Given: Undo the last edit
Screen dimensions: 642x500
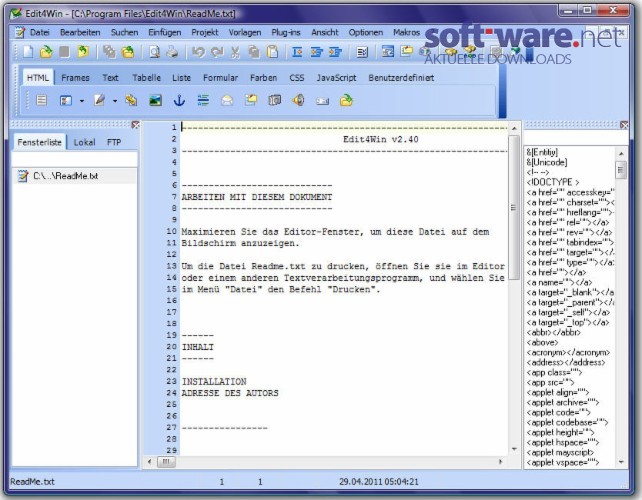Looking at the screenshot, I should 199,52.
